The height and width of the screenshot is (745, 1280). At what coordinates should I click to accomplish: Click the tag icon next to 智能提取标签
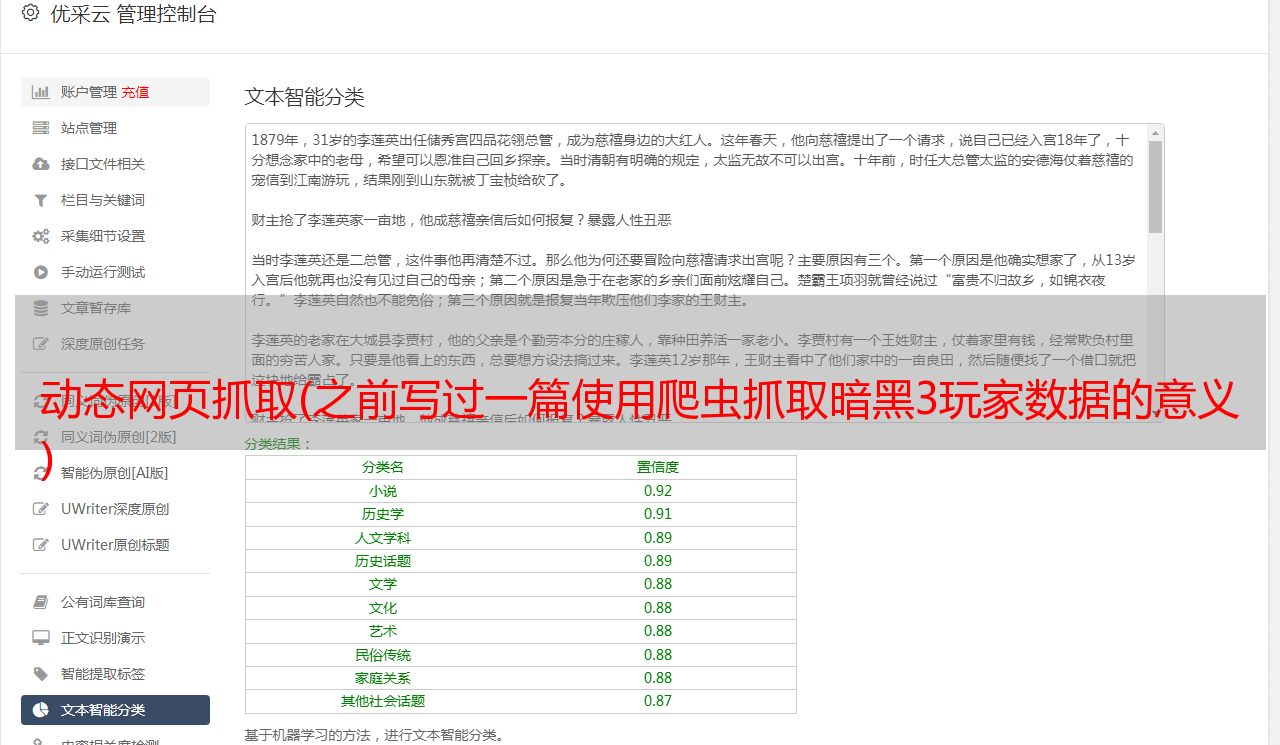[41, 674]
